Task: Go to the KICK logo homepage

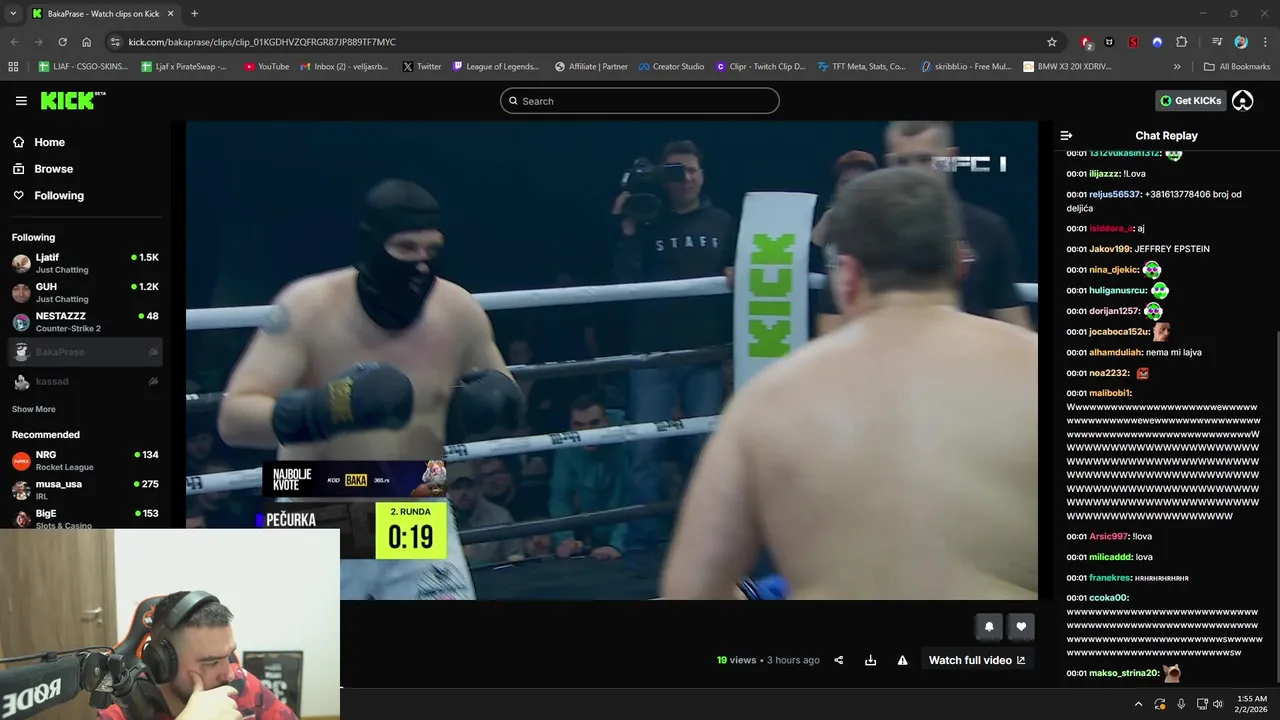Action: pyautogui.click(x=72, y=101)
